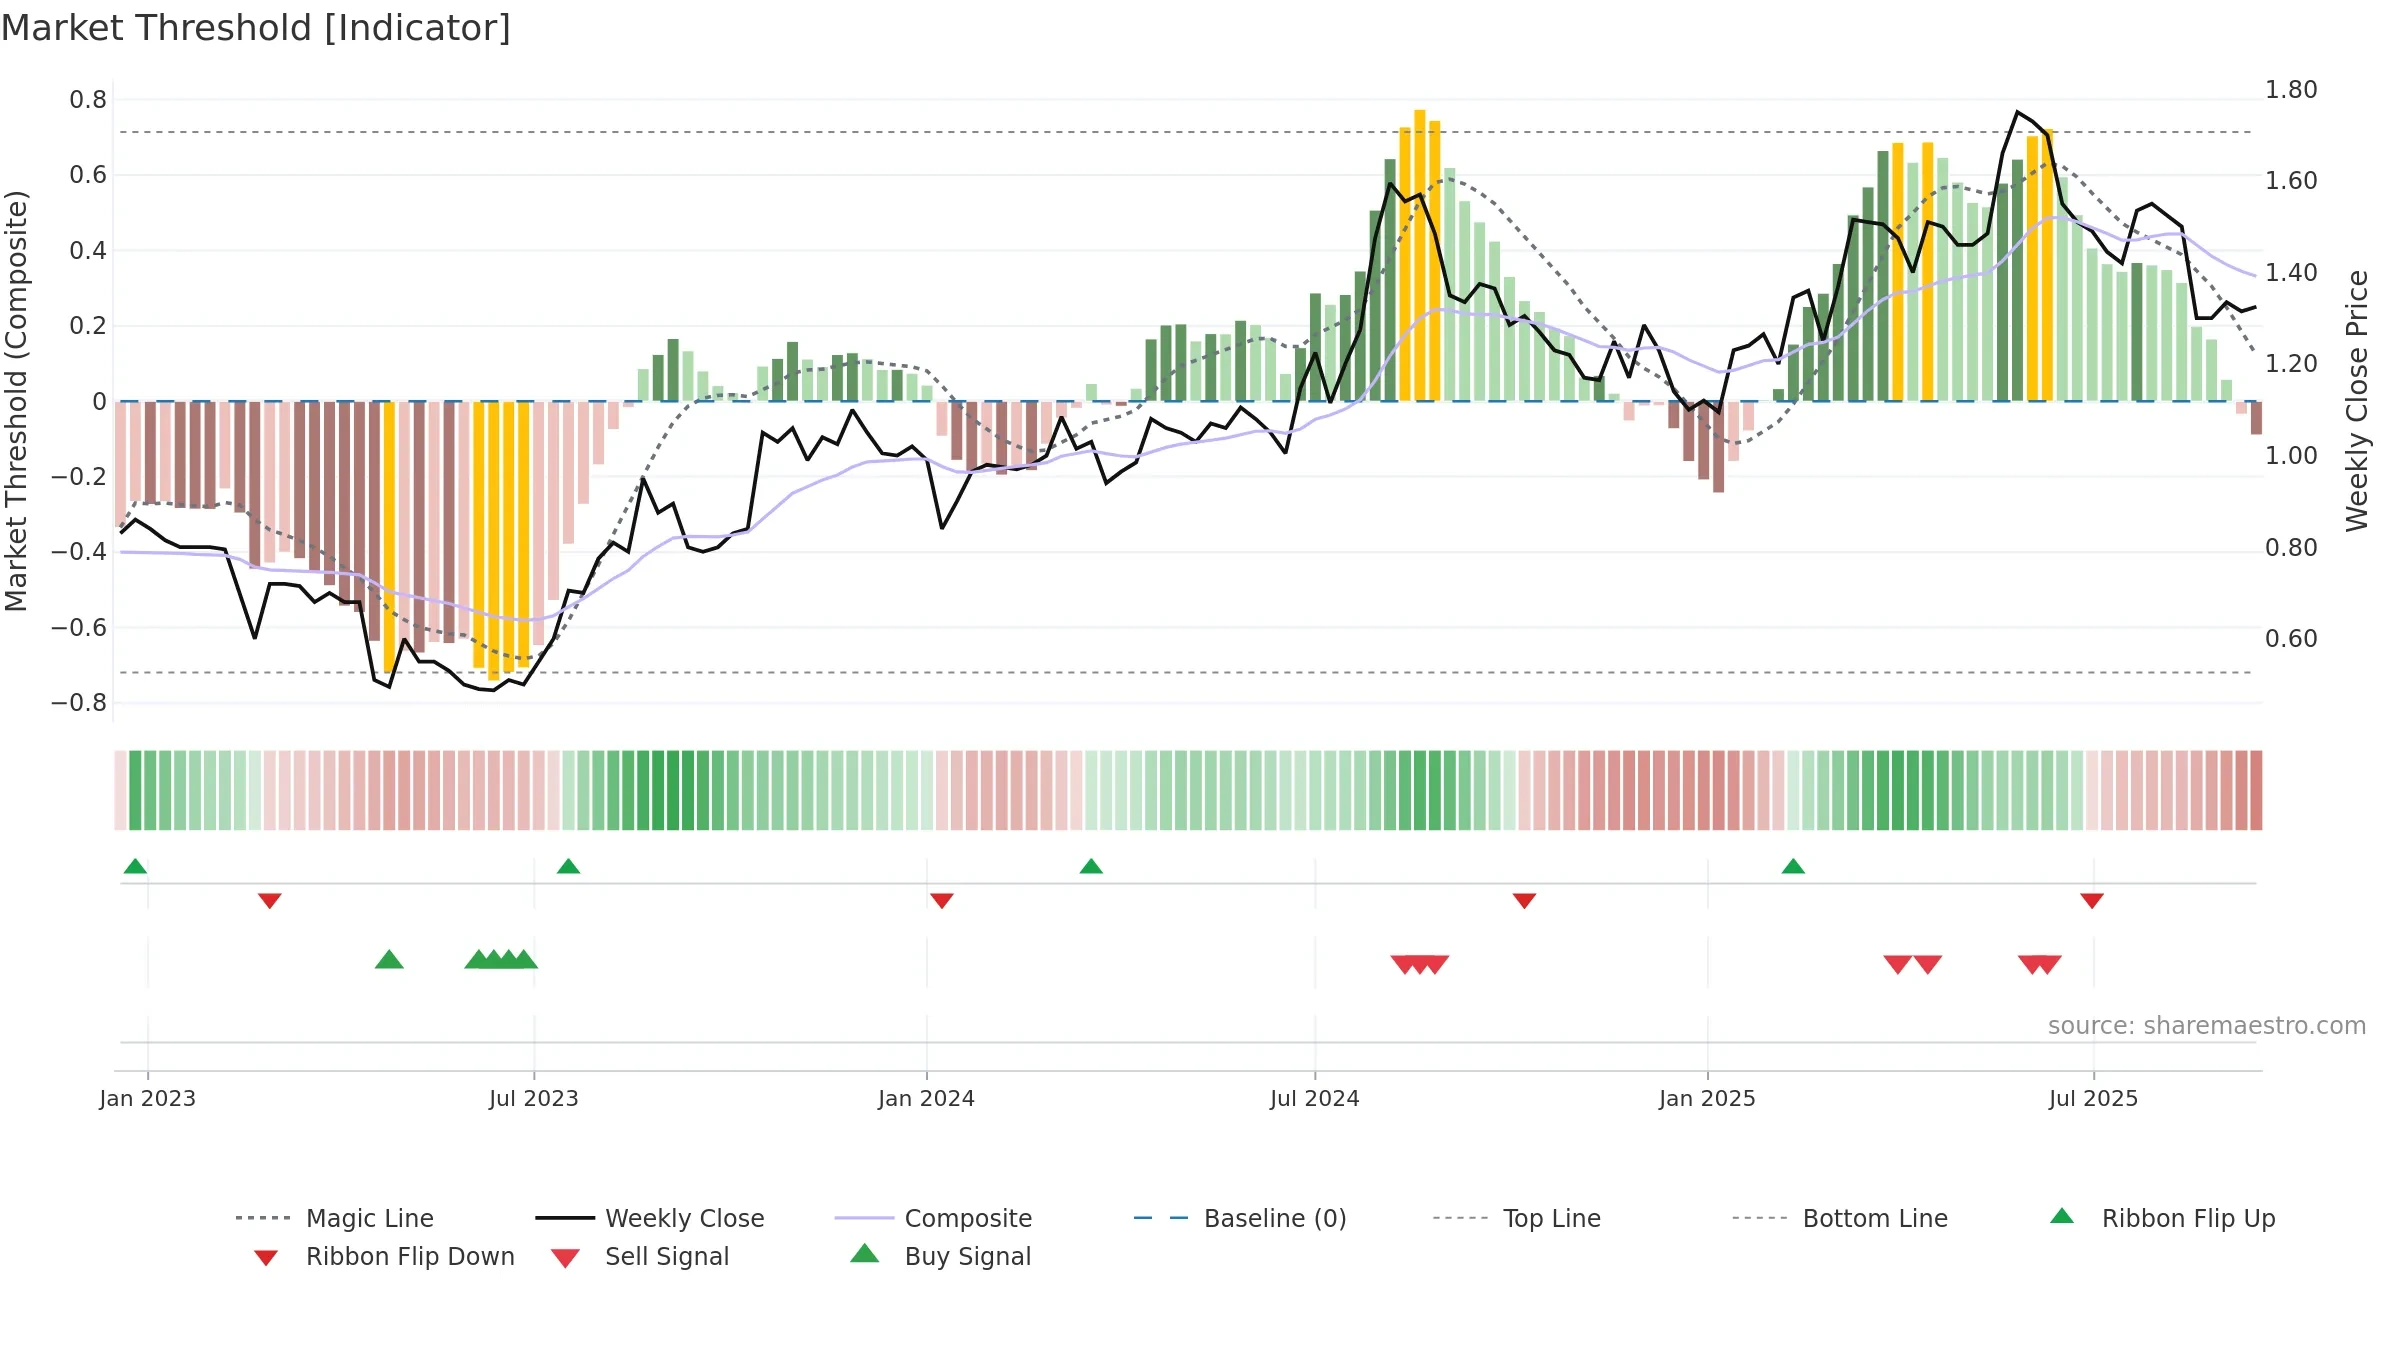Click the source: sharemaestro.com text
Viewport: 2400px width, 1350px height.
click(2207, 1025)
